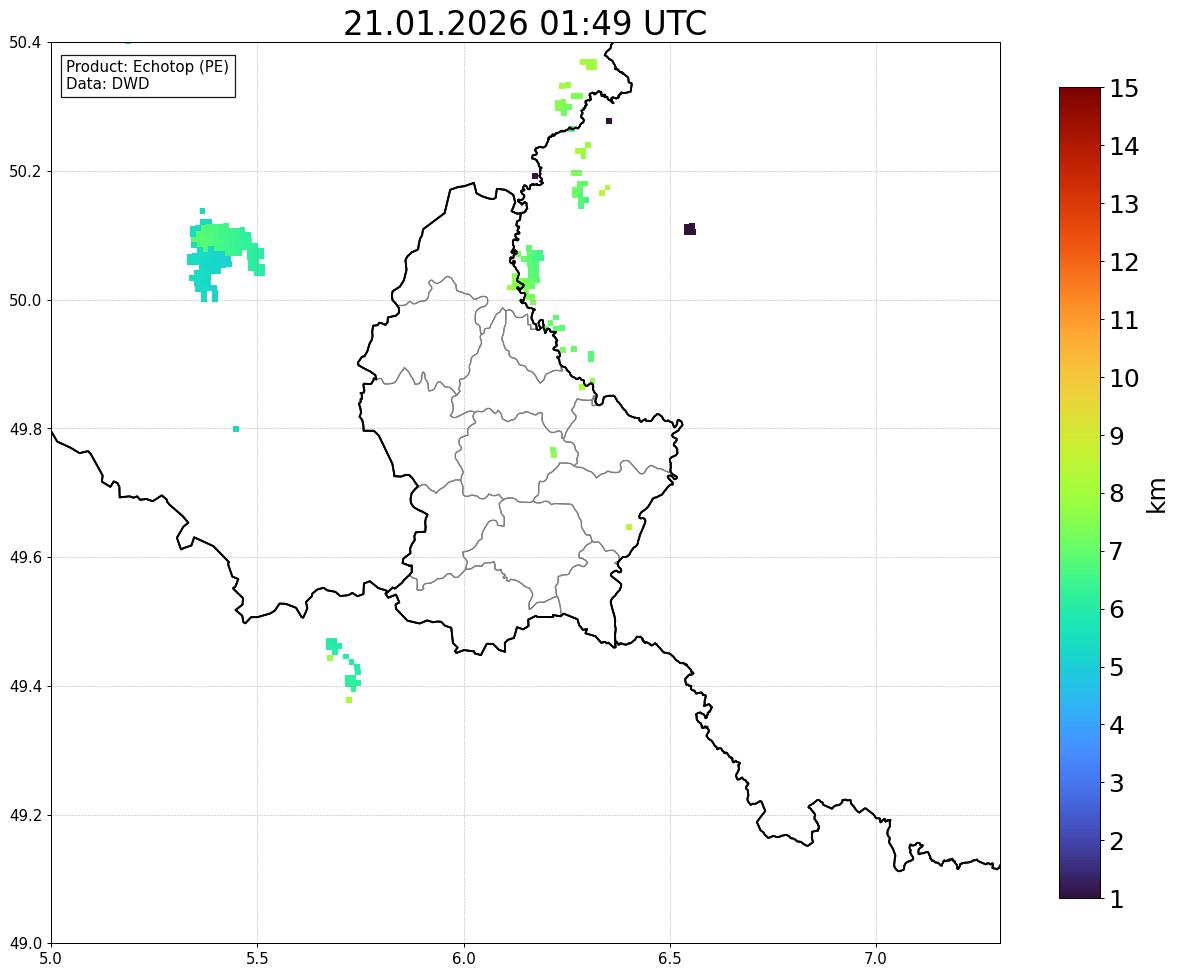Click the colorbar label '7'
The width and height of the screenshot is (1178, 976).
(1116, 551)
